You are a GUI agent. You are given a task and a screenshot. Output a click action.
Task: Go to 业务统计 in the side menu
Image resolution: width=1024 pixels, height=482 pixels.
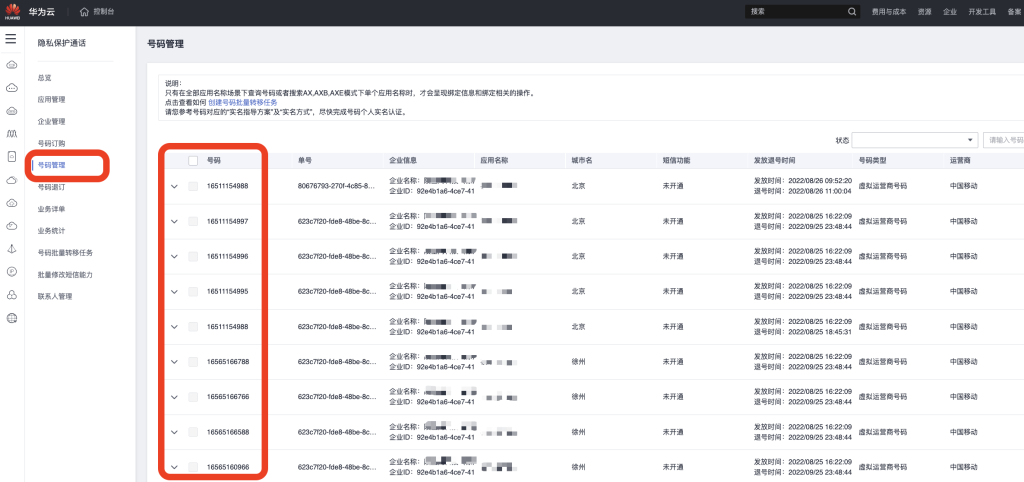click(x=51, y=230)
